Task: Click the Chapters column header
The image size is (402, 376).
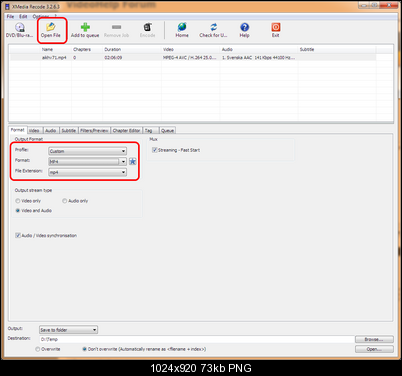Action: click(87, 49)
